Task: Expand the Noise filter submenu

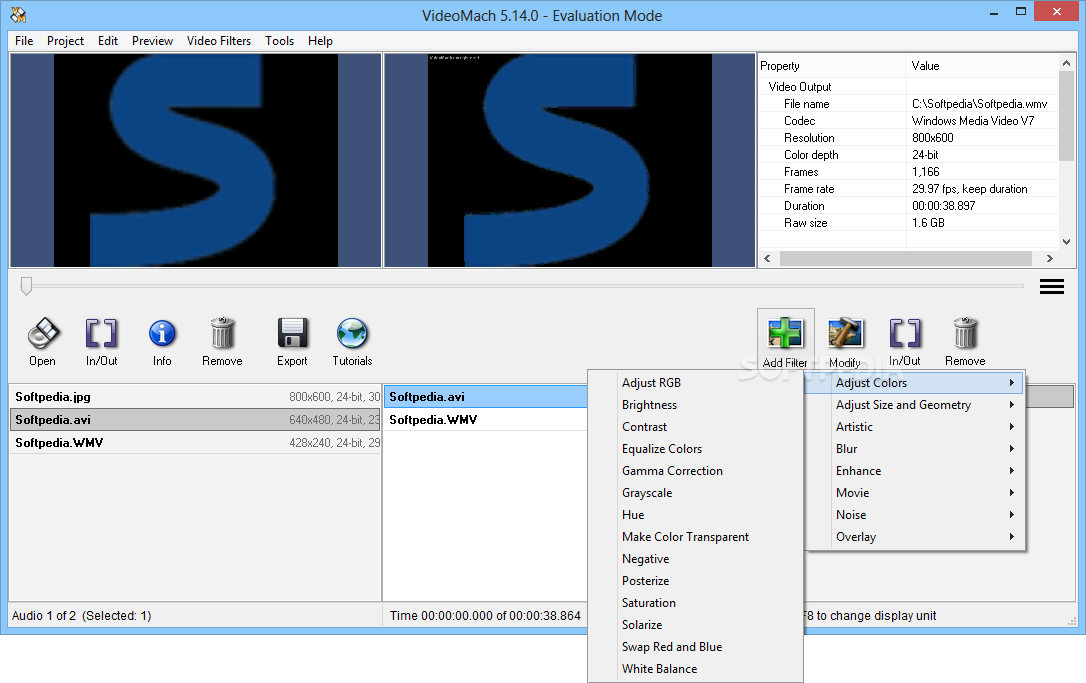Action: (x=915, y=515)
